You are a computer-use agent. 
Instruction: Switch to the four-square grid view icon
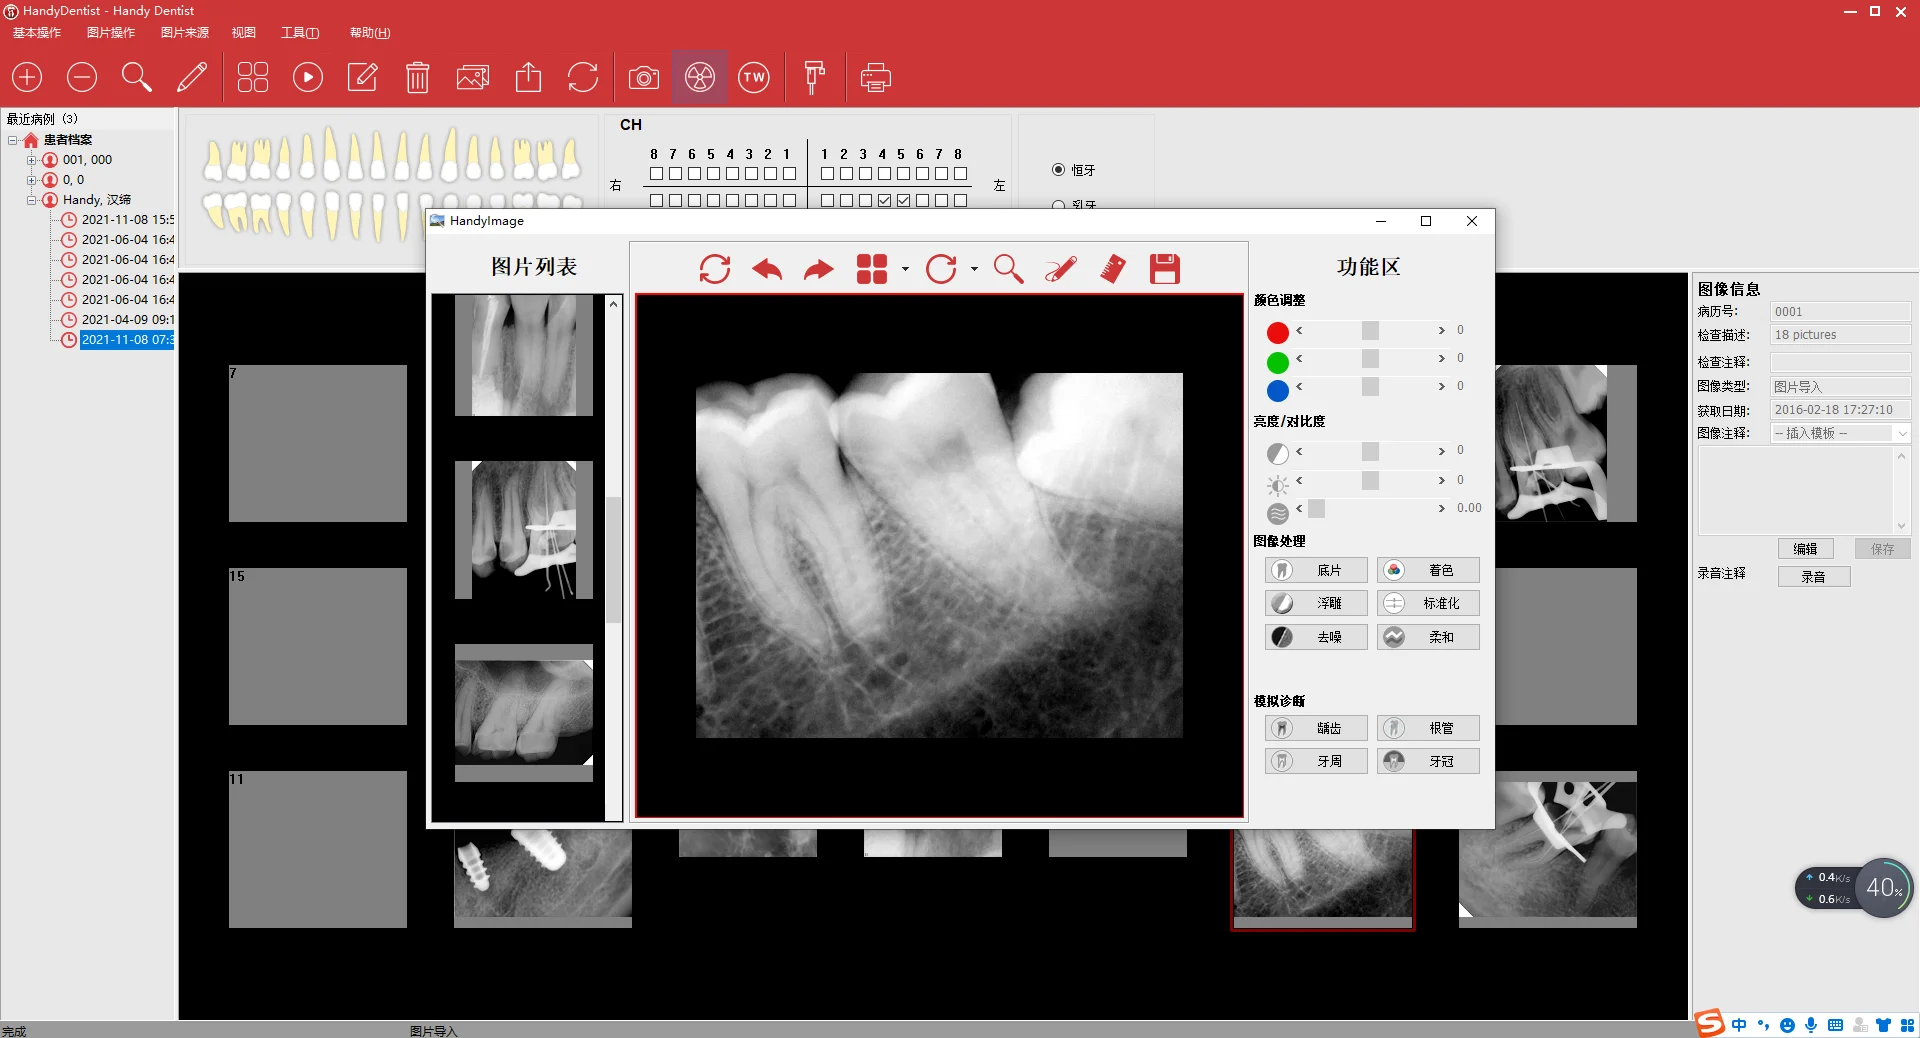coord(253,77)
